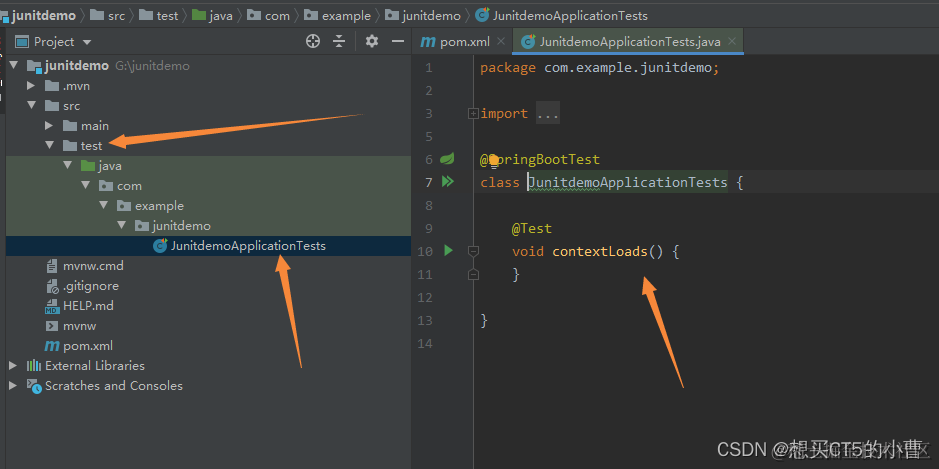The height and width of the screenshot is (469, 939).
Task: Expand the .mvn folder
Action: click(31, 86)
